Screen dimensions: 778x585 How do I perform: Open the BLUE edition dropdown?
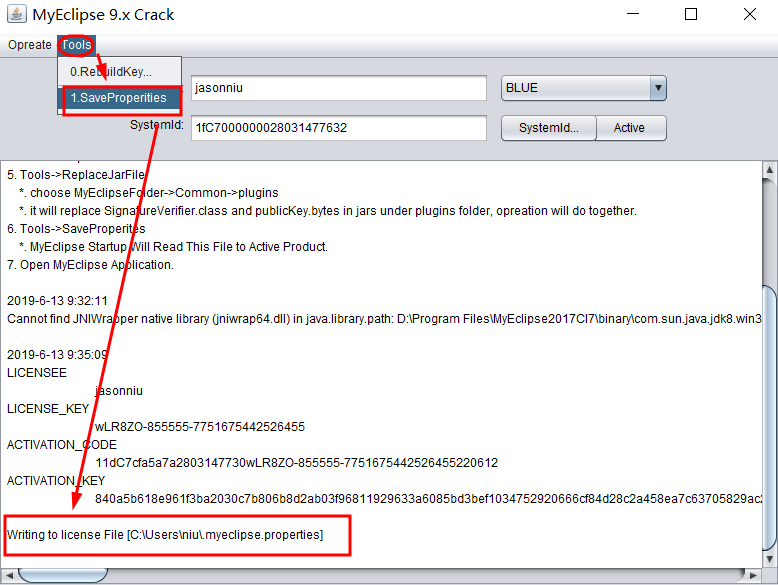pos(584,88)
